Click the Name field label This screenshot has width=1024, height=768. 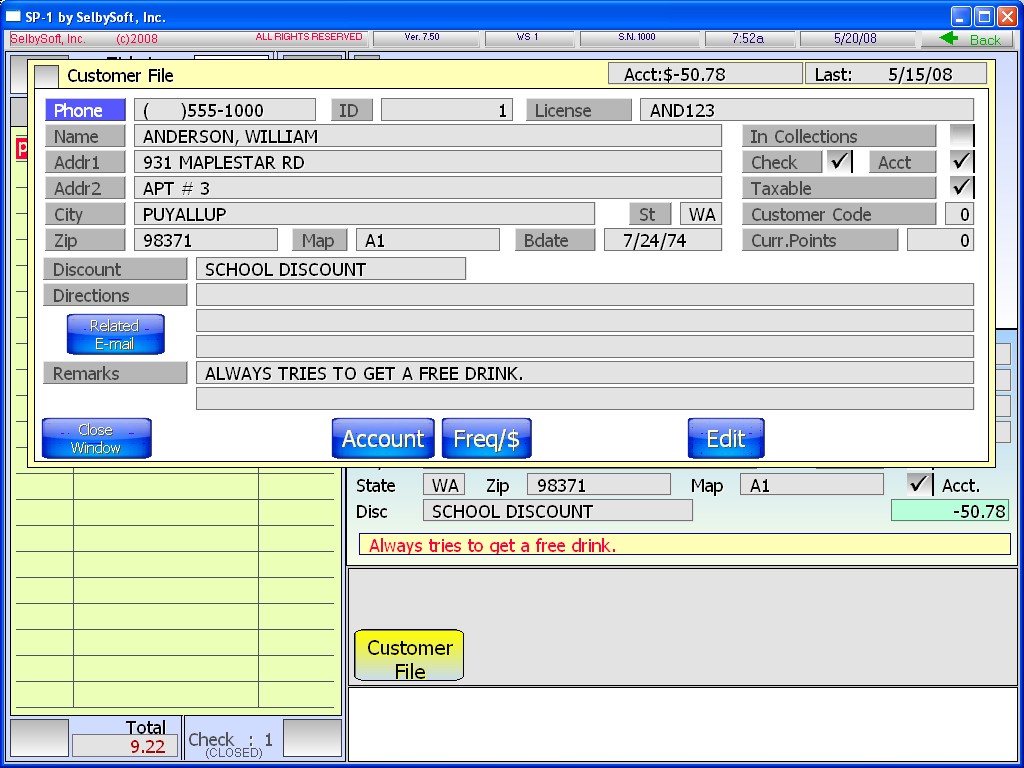click(85, 136)
